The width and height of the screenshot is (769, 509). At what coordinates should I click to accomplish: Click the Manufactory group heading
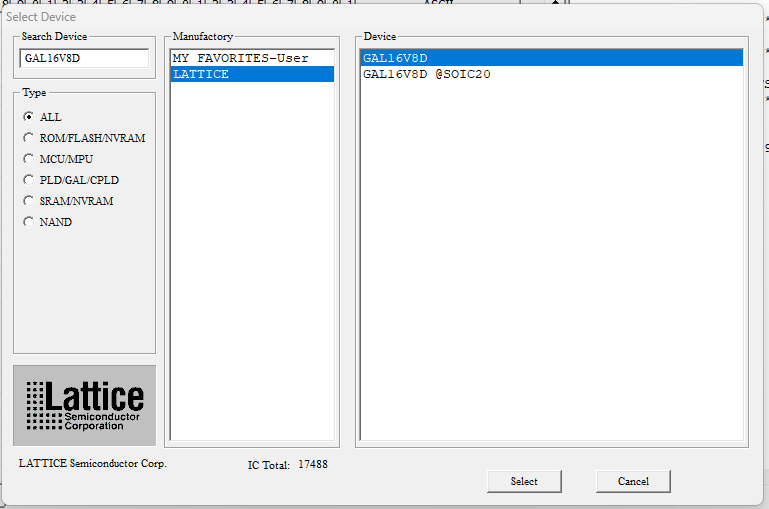pyautogui.click(x=202, y=37)
